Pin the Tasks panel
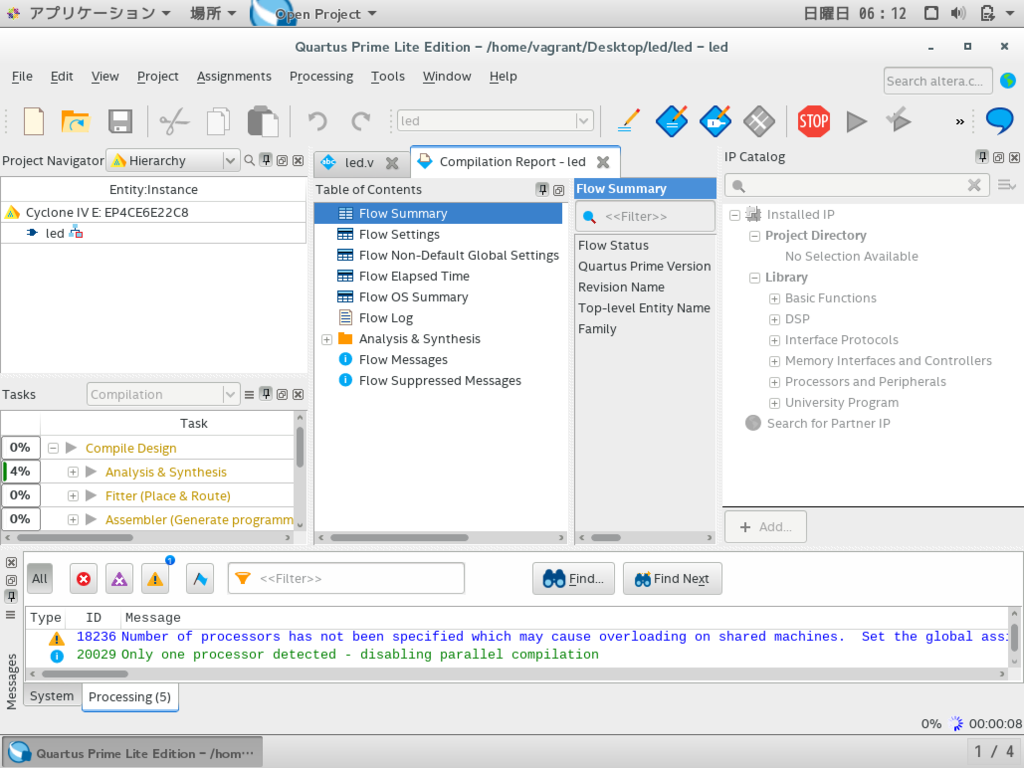 (266, 394)
